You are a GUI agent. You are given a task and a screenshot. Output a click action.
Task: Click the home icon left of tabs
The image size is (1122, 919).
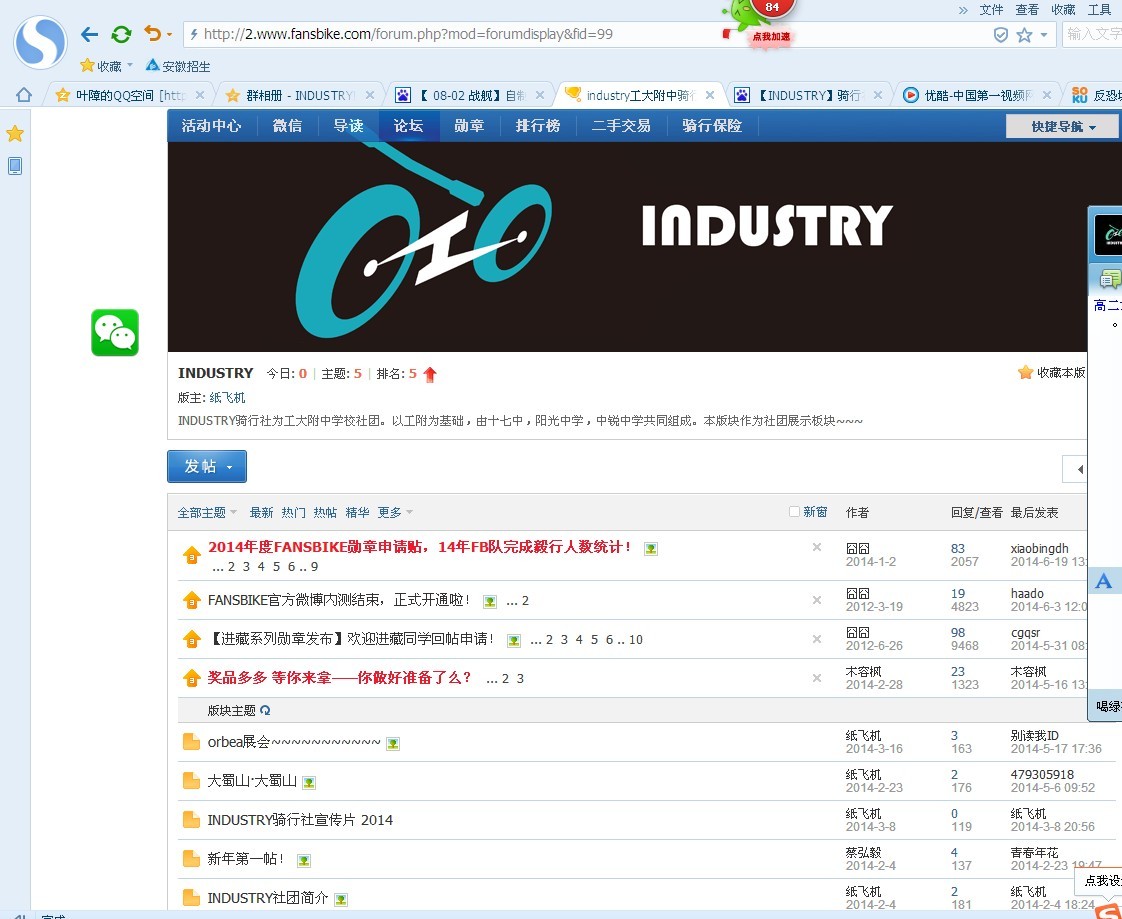[24, 94]
